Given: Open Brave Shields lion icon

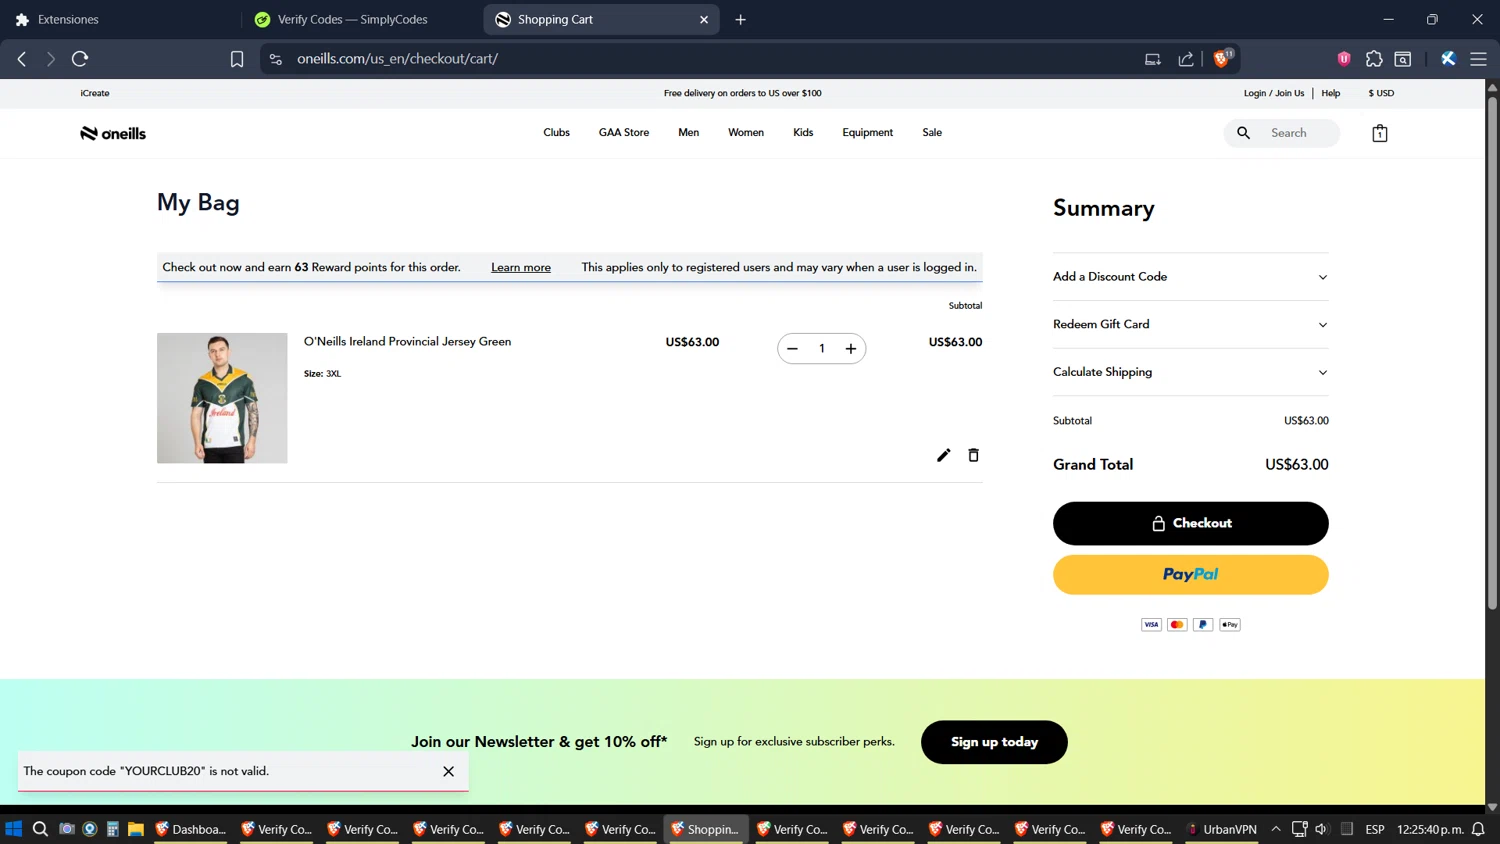Looking at the screenshot, I should (x=1222, y=58).
